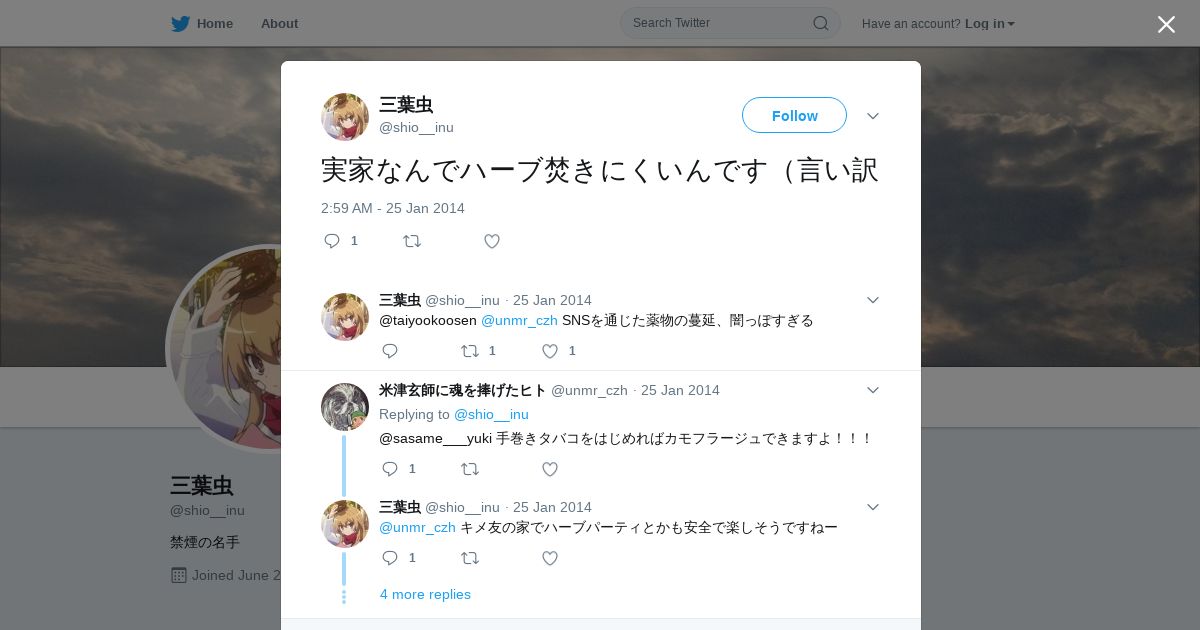Like the tweet about SNSを通じた薬物の蔓延
The height and width of the screenshot is (630, 1200).
550,351
